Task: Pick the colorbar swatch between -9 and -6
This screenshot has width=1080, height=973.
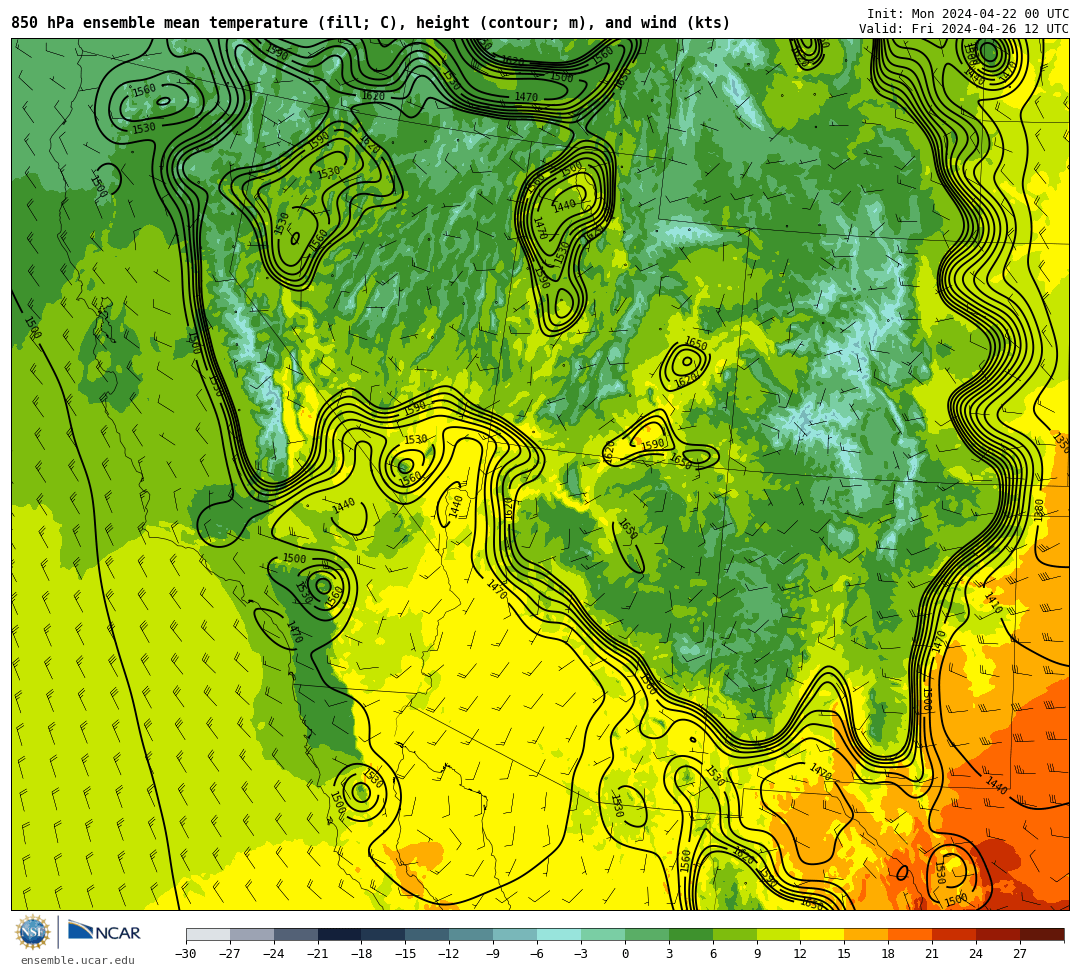Action: (x=515, y=934)
